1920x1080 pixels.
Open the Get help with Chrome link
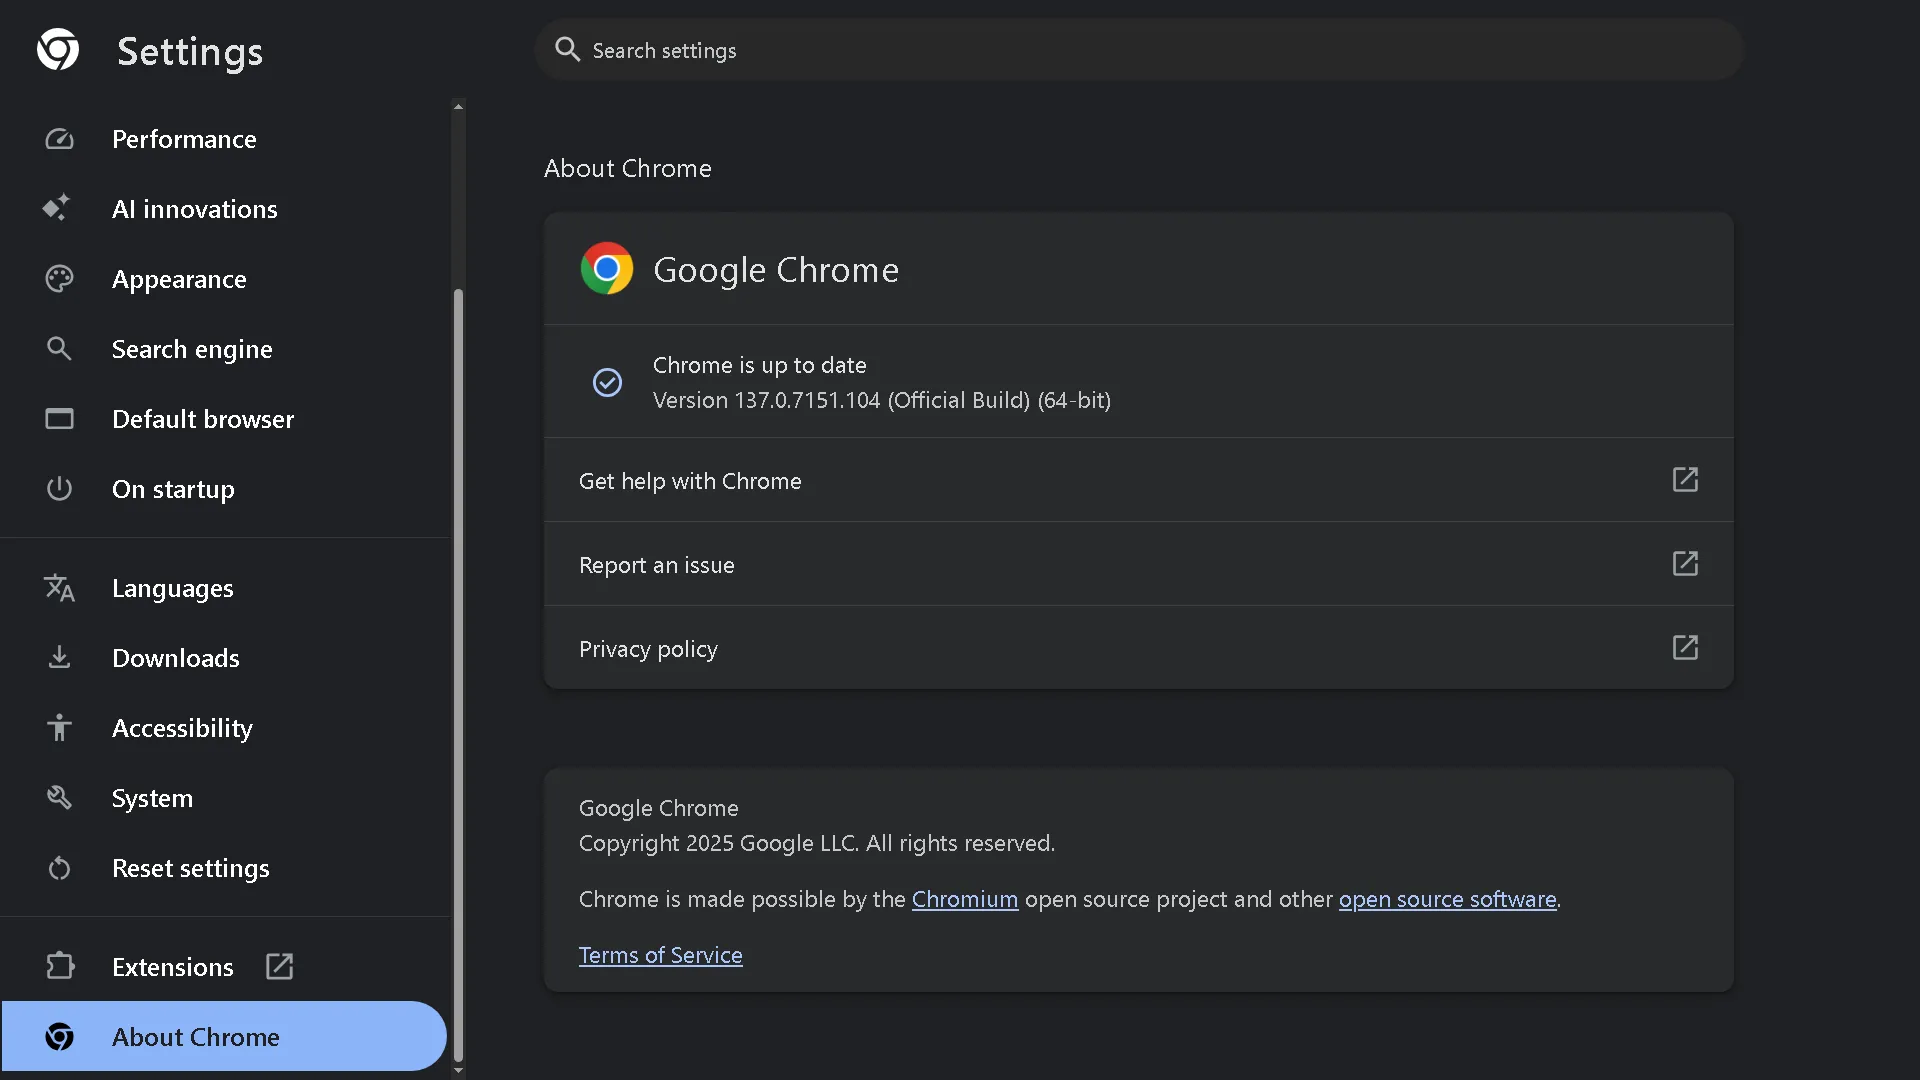[690, 480]
